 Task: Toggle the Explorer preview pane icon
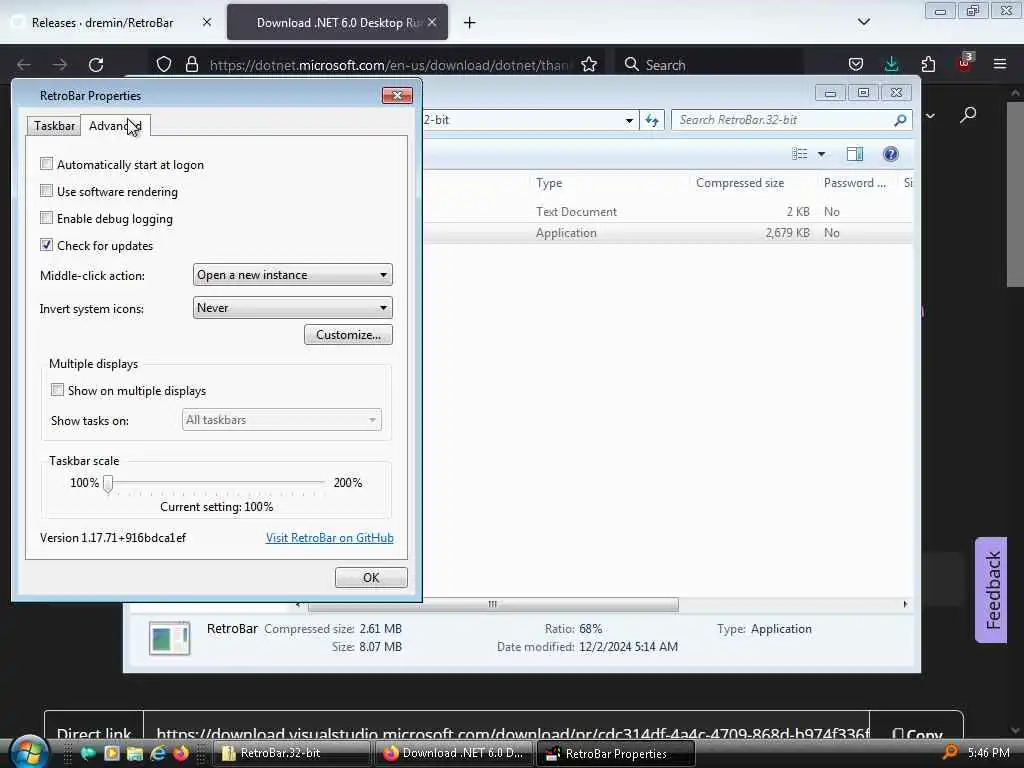pyautogui.click(x=855, y=153)
